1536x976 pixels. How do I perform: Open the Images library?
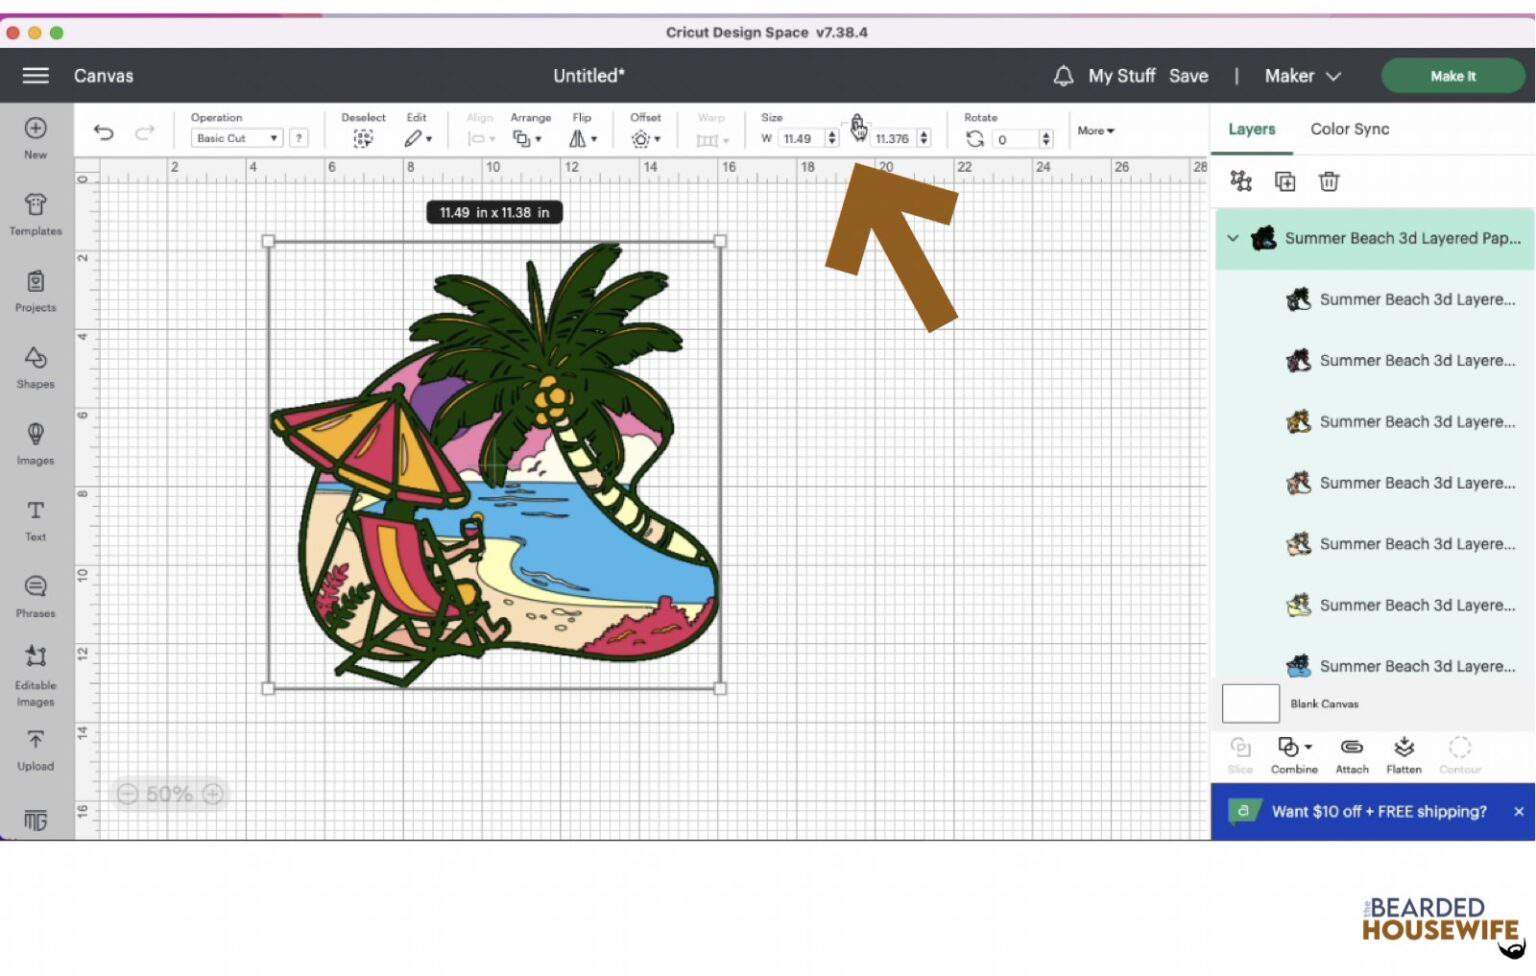tap(35, 442)
